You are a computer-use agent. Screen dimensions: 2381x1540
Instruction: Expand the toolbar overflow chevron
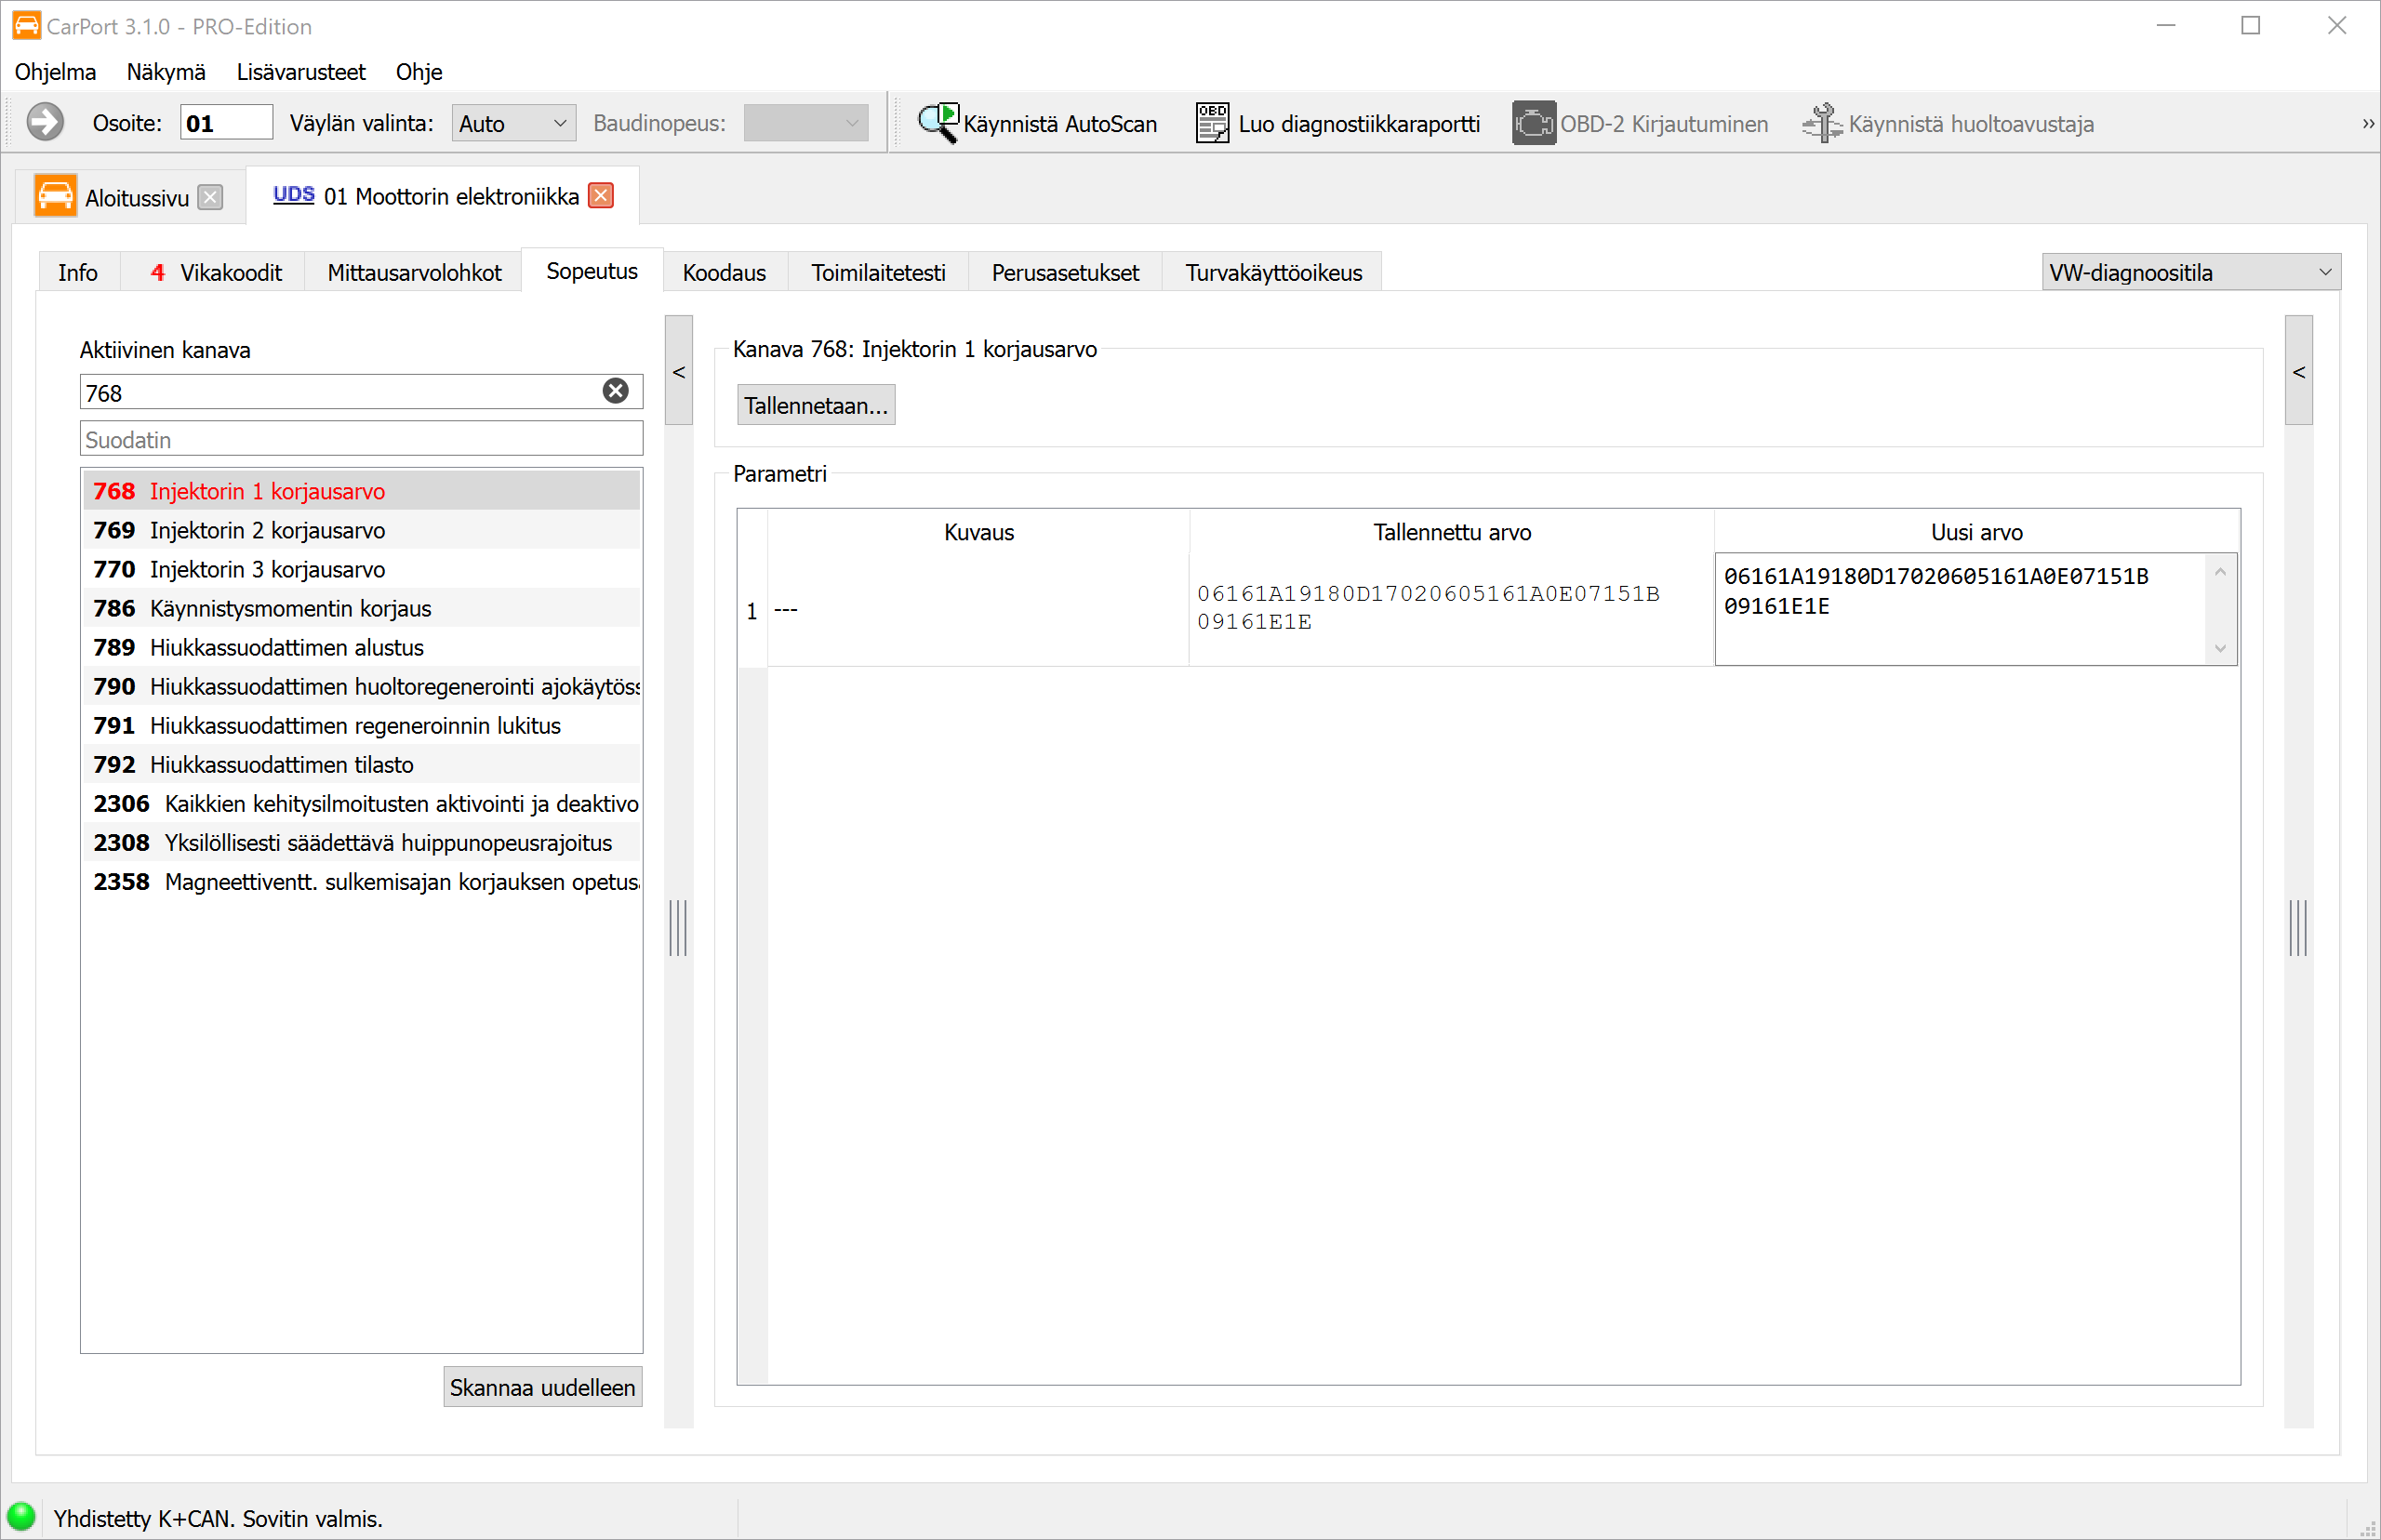tap(2367, 124)
